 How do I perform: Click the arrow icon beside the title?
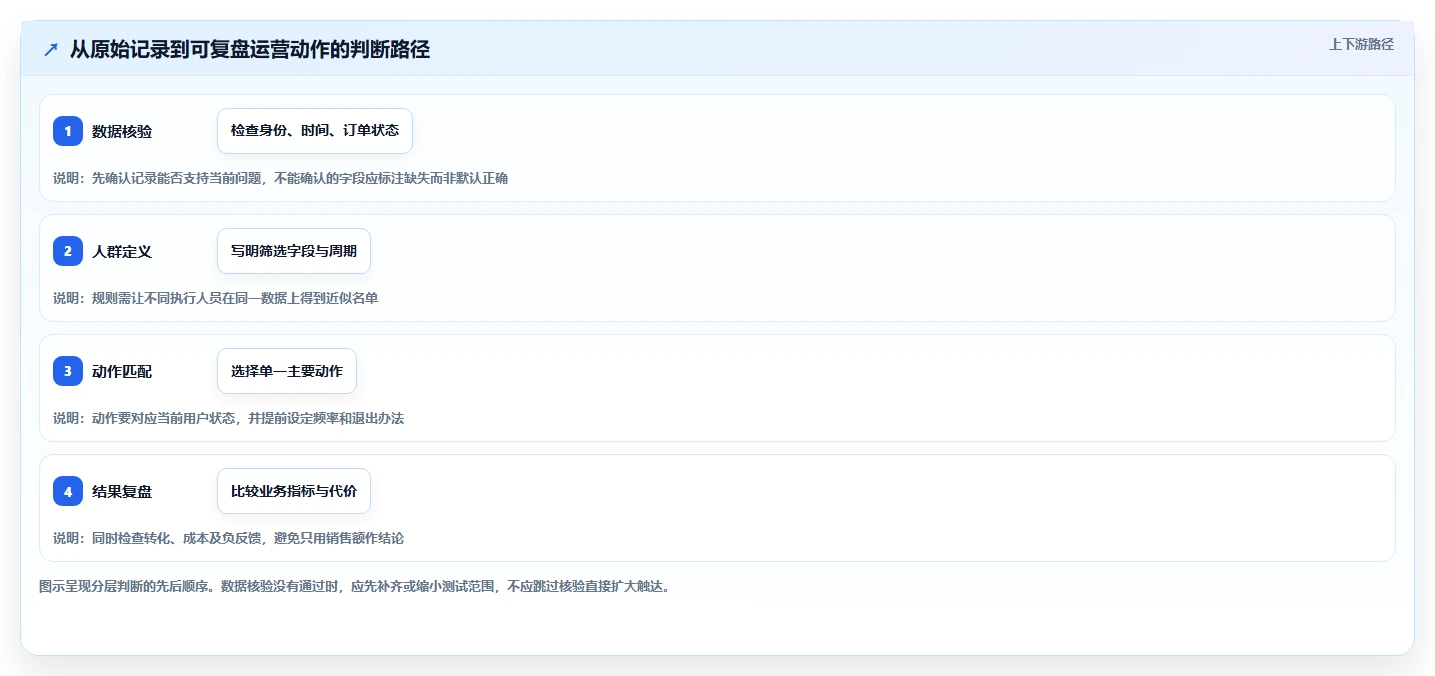click(x=51, y=49)
